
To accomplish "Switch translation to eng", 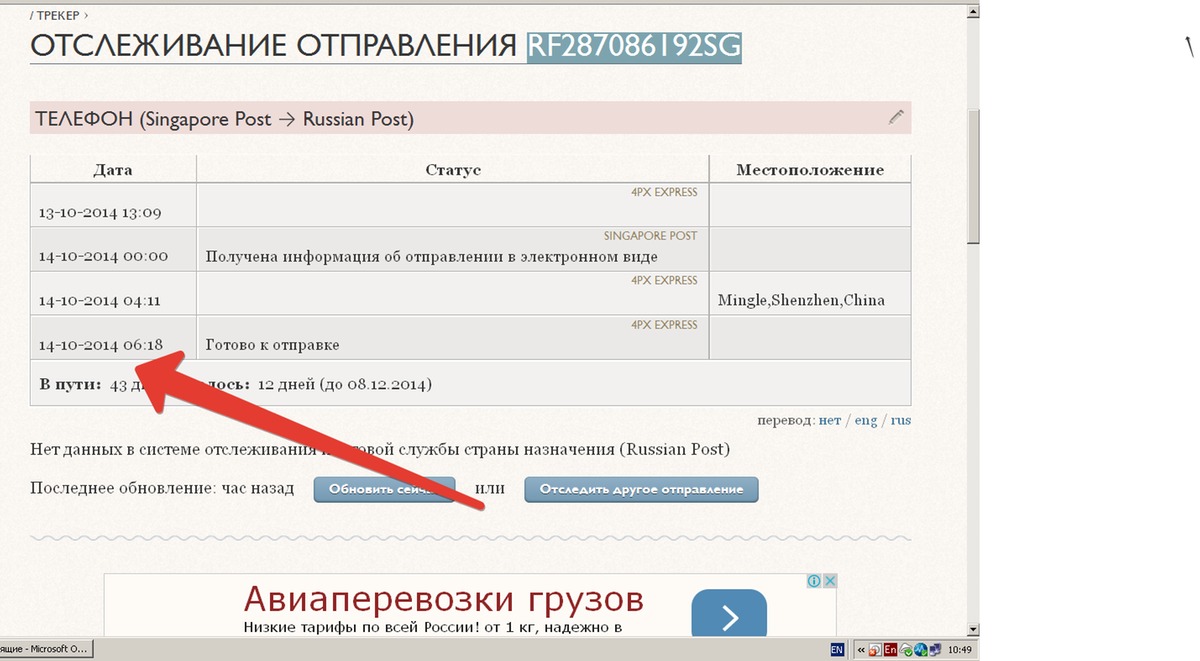I will (865, 421).
